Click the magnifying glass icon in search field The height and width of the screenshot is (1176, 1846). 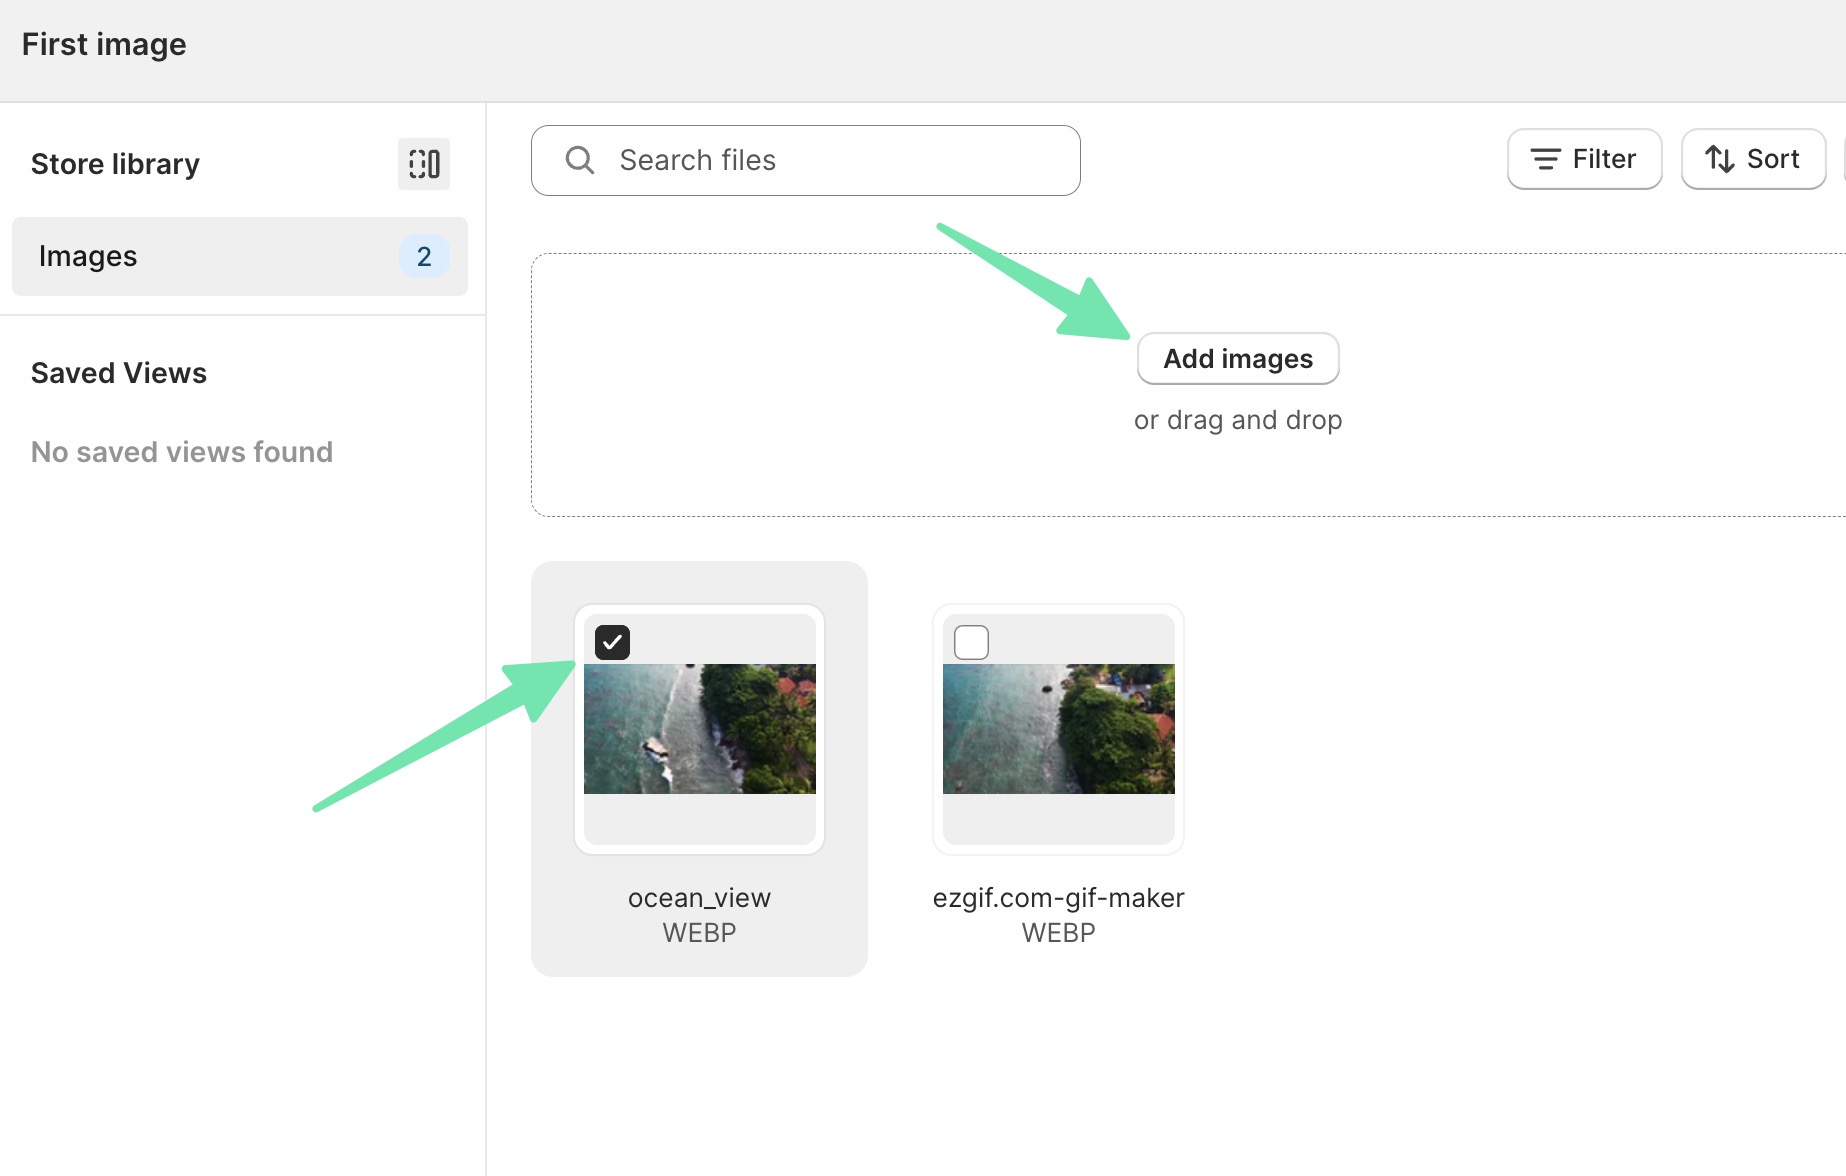coord(580,159)
